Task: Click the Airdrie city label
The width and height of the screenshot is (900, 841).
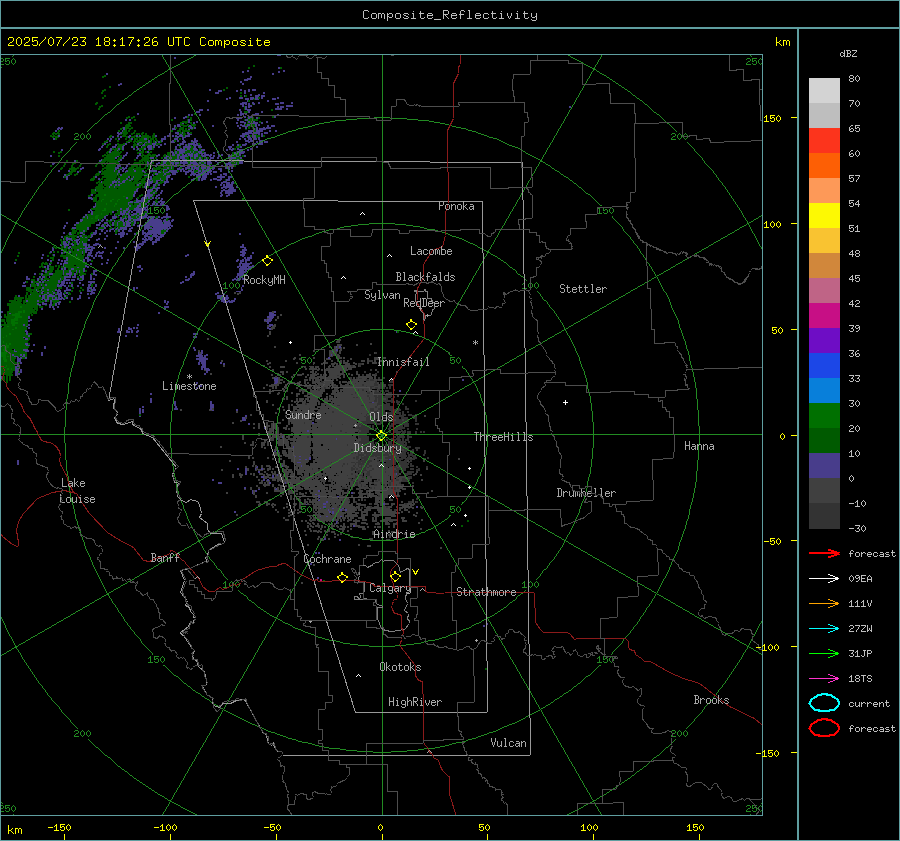Action: 394,534
